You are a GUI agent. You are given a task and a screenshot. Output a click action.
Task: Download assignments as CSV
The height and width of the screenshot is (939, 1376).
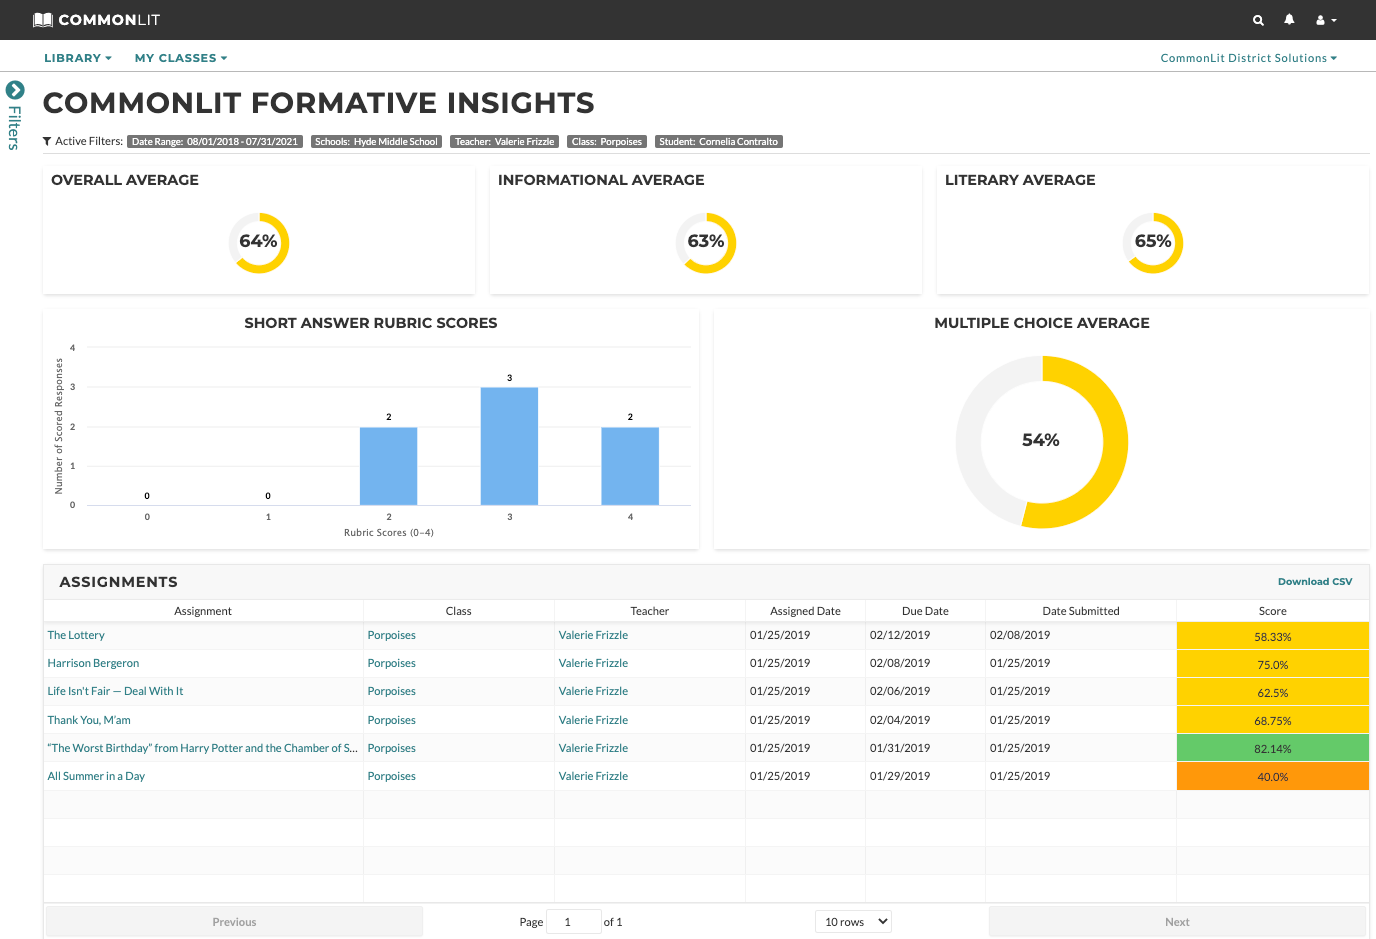(x=1315, y=582)
